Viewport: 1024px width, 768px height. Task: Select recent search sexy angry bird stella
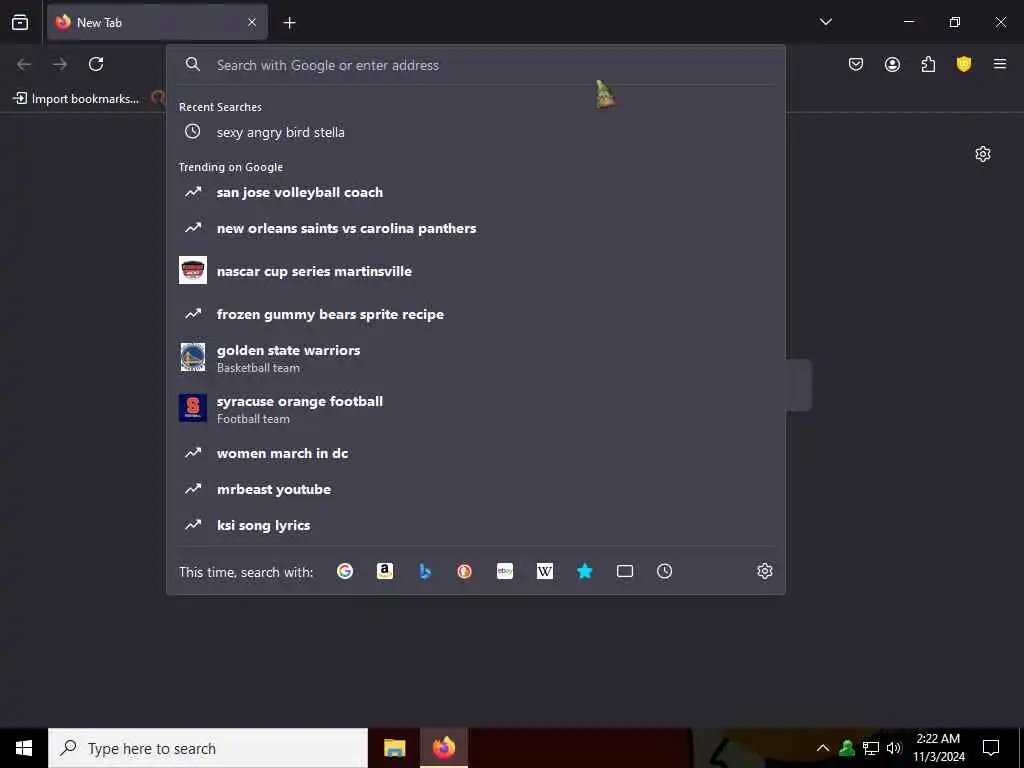475,132
